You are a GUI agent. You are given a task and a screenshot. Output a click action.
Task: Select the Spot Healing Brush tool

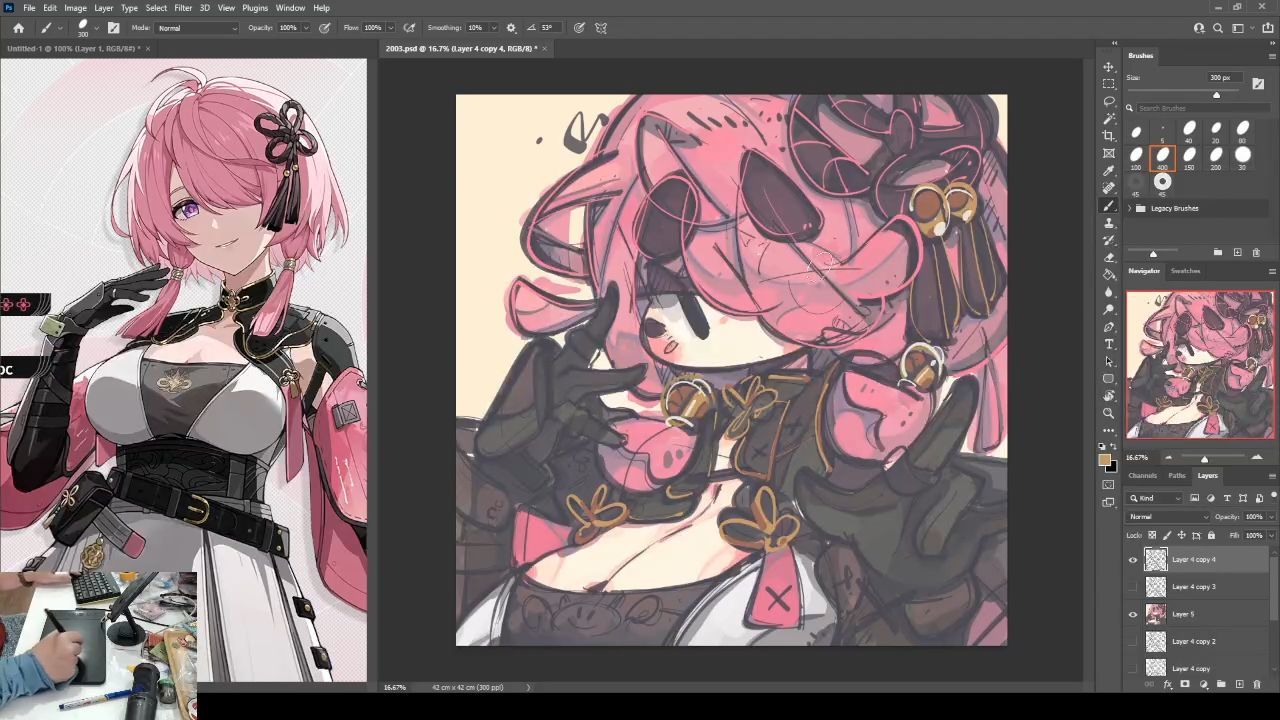coord(1109,188)
